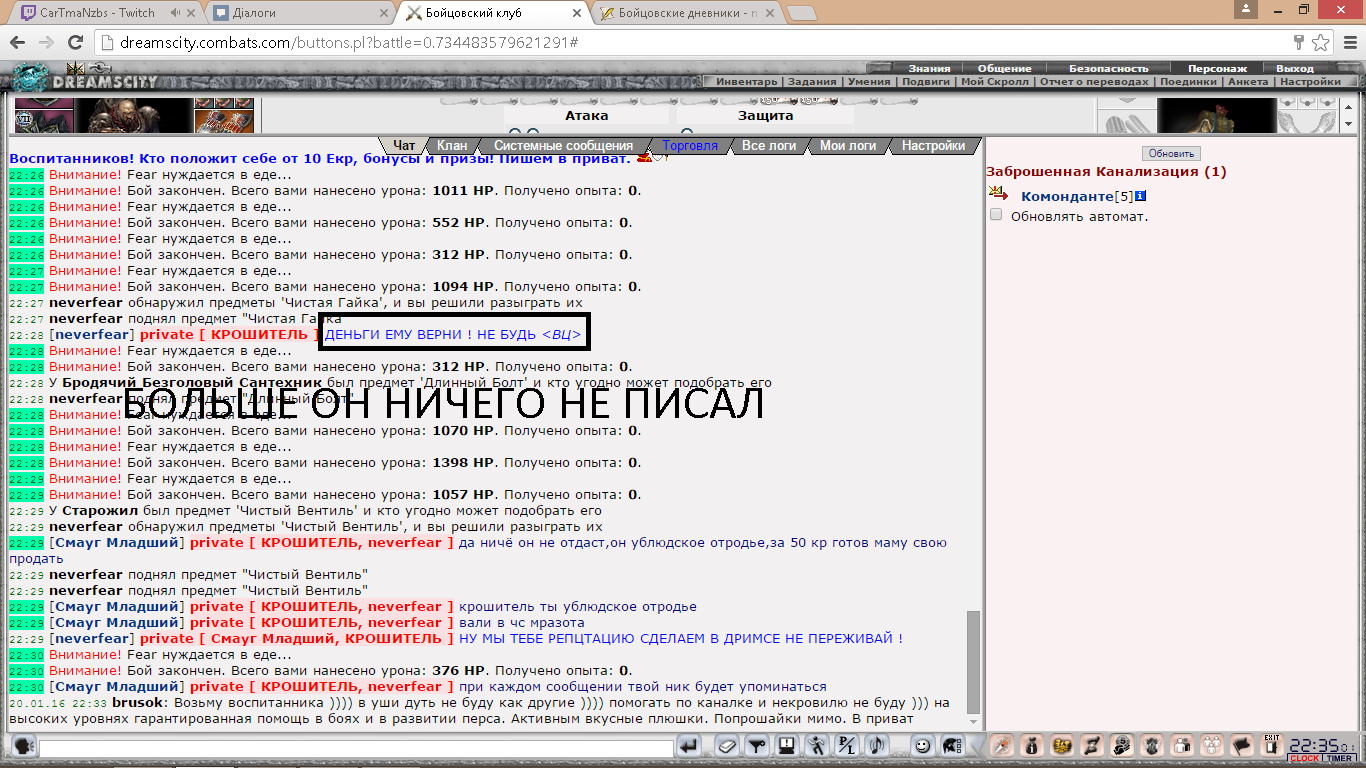Switch to the Бойцовские дневники browser tab

pyautogui.click(x=685, y=13)
